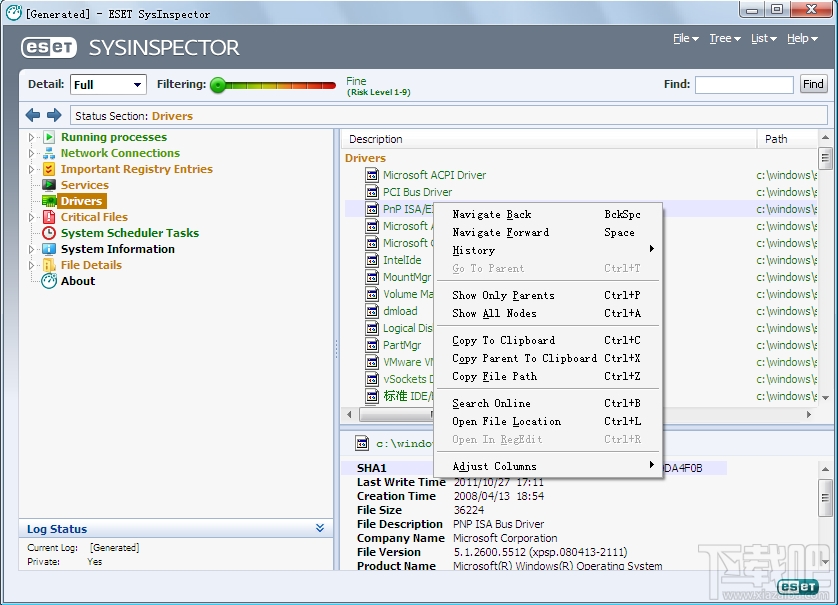Select Copy File Path from context menu
The width and height of the screenshot is (838, 605).
497,377
